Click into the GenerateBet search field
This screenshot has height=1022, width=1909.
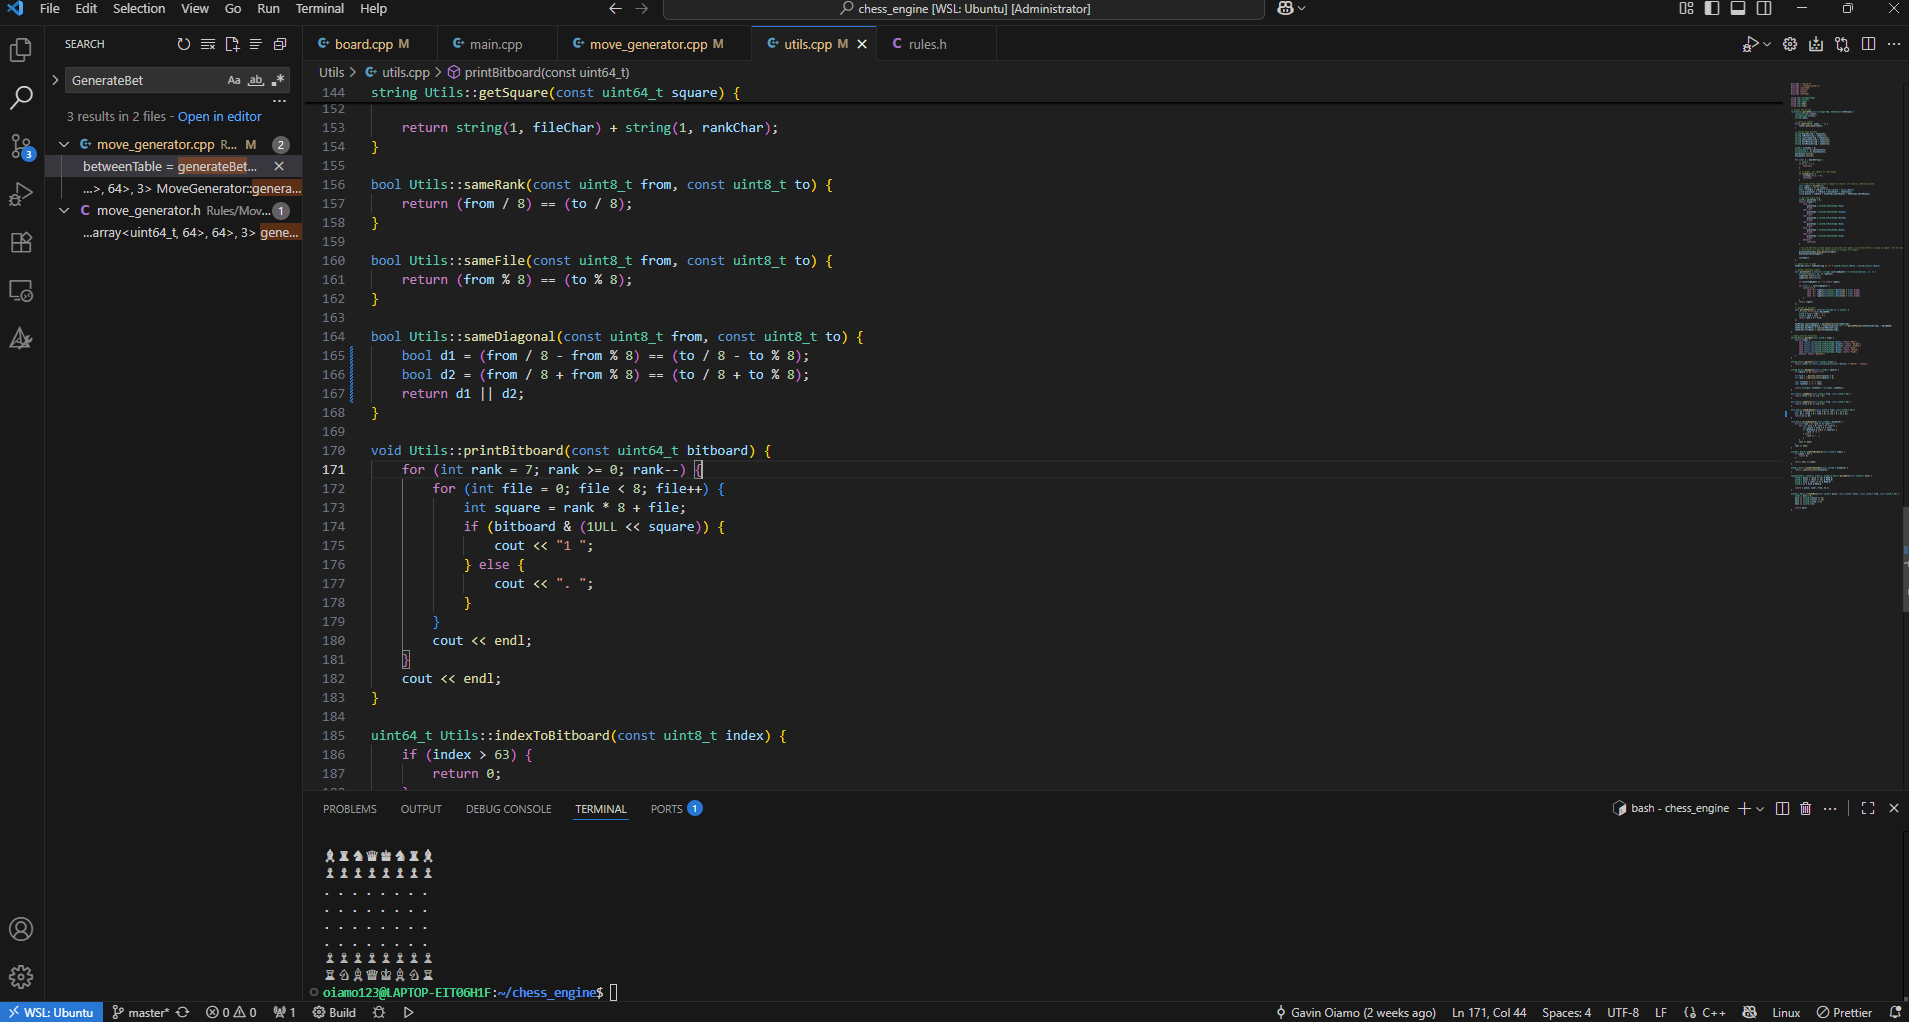[145, 80]
